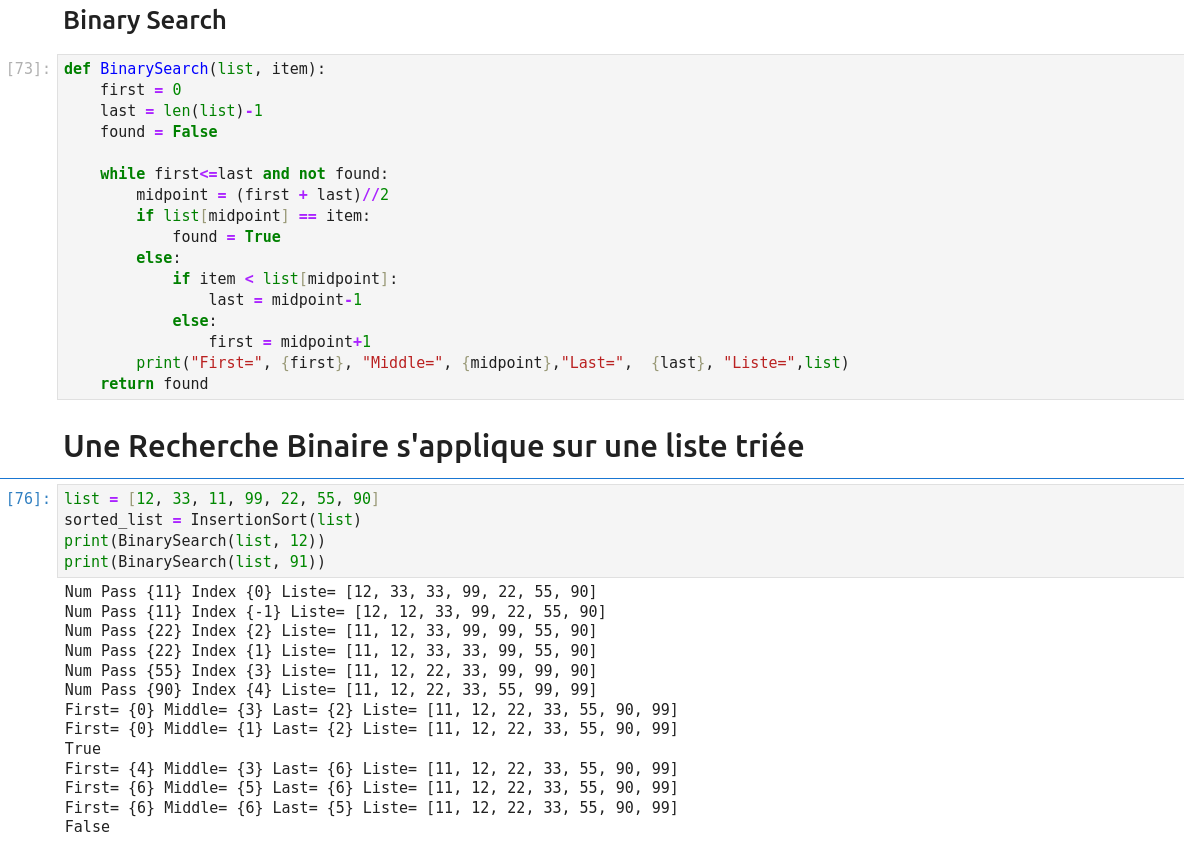Place cursor on "def BinarySearch(list, item):" line
1184x842 pixels.
tap(195, 69)
